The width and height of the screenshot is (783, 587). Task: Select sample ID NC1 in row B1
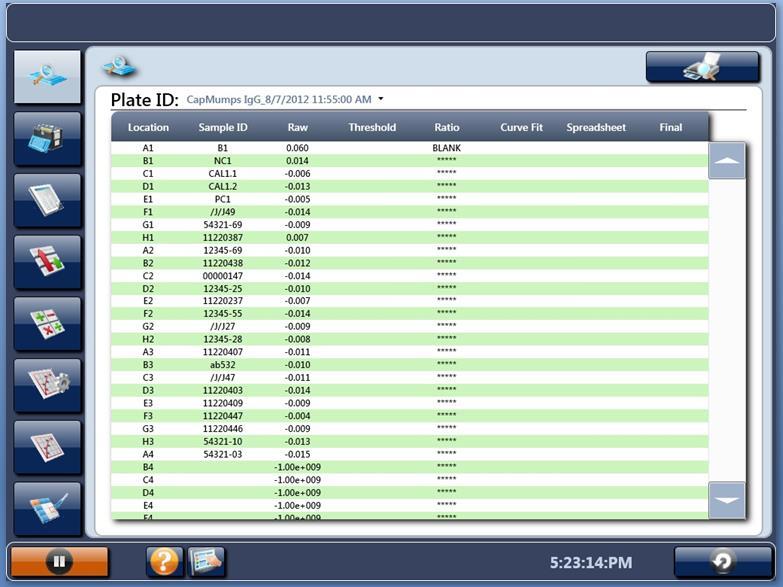point(223,161)
